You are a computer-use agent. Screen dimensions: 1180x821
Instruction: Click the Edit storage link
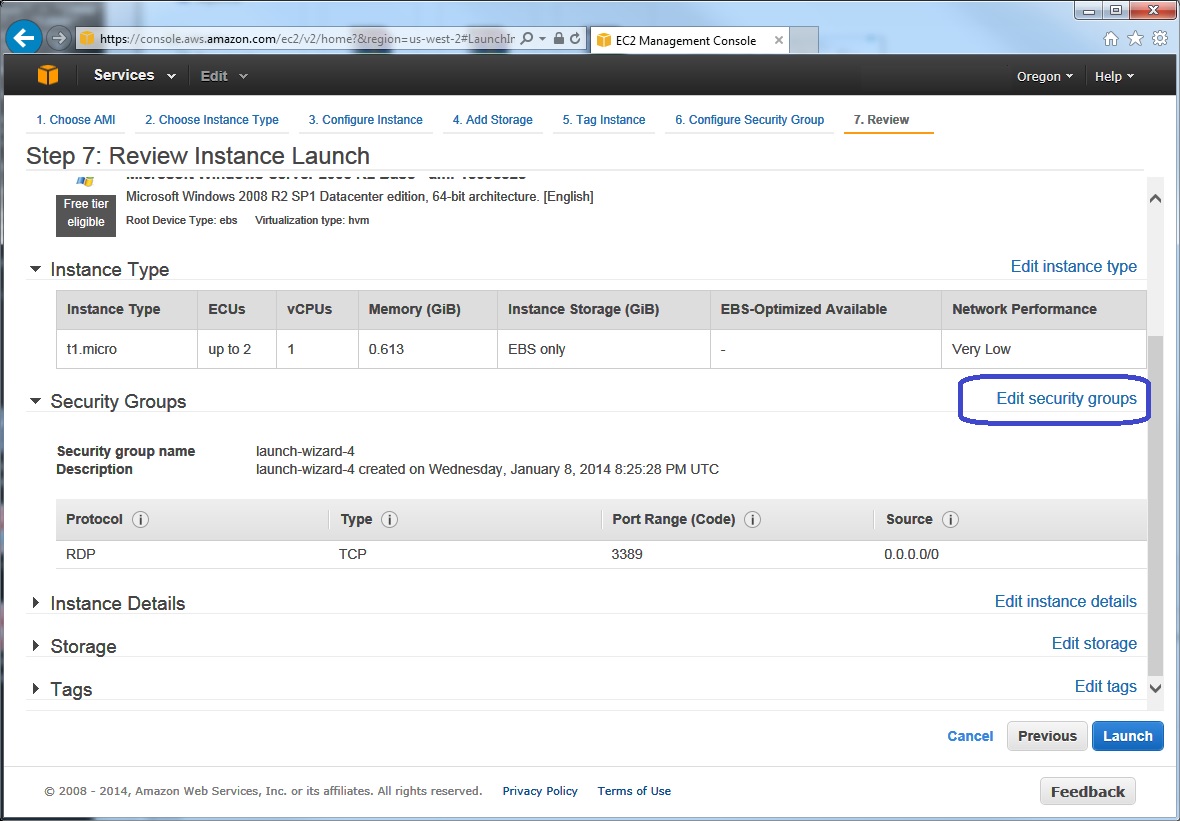(x=1094, y=643)
